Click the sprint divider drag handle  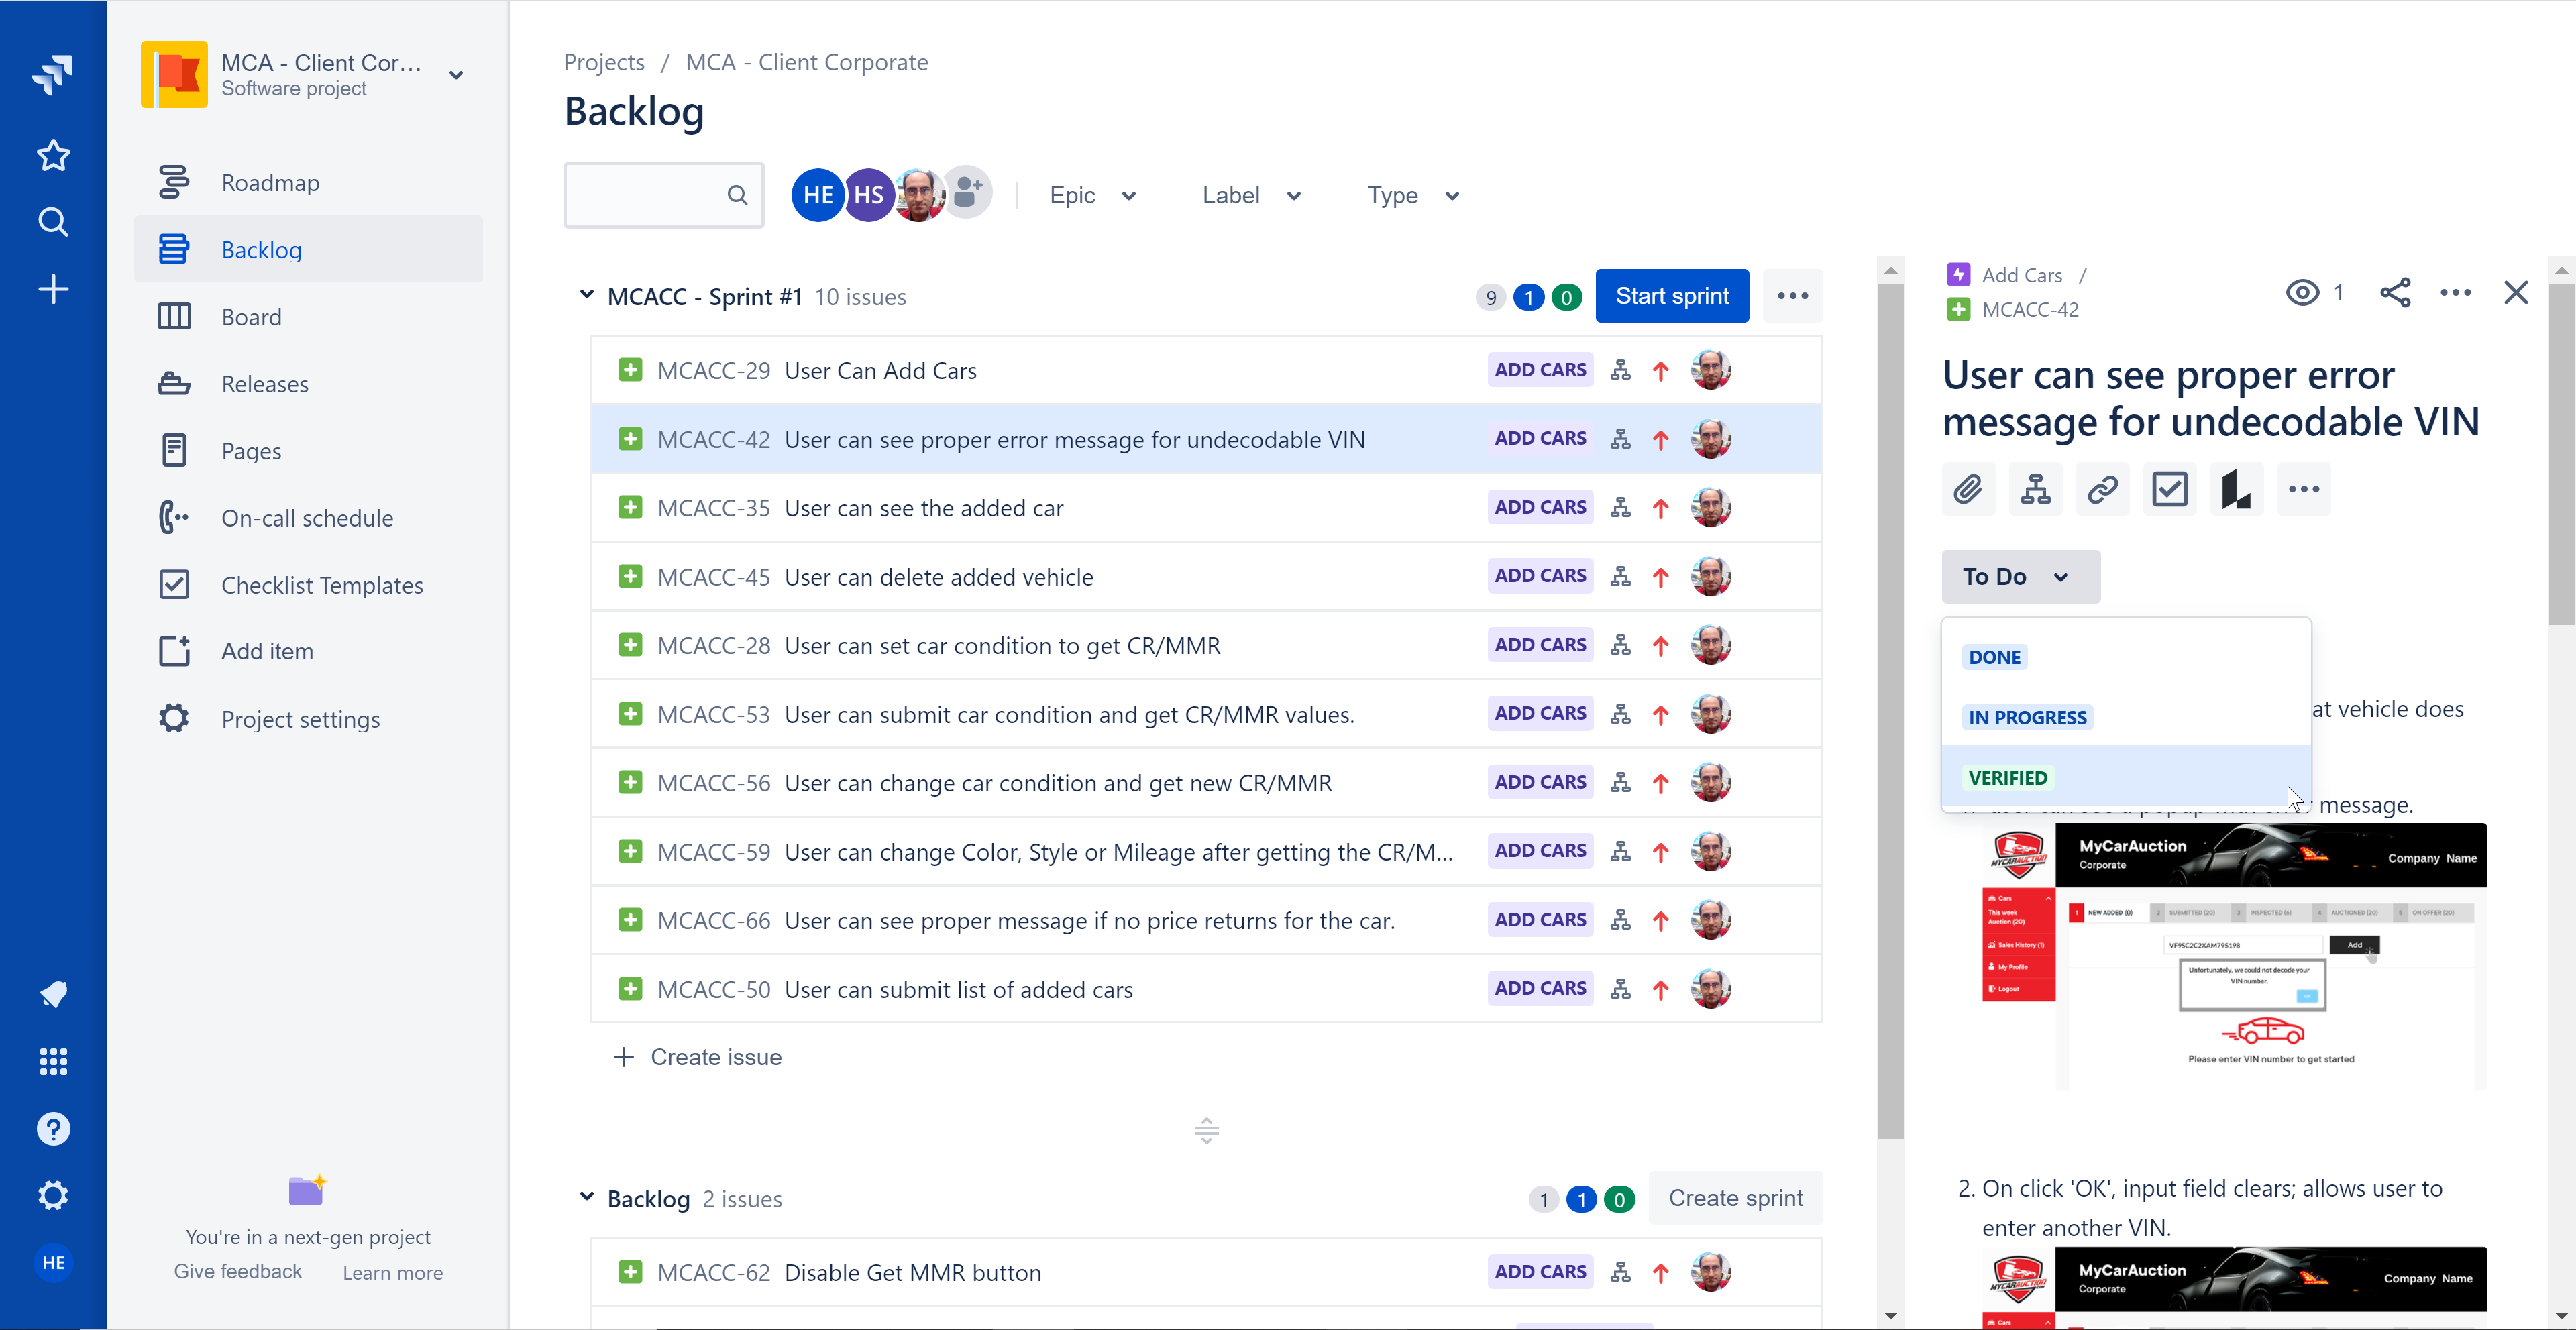click(1206, 1130)
